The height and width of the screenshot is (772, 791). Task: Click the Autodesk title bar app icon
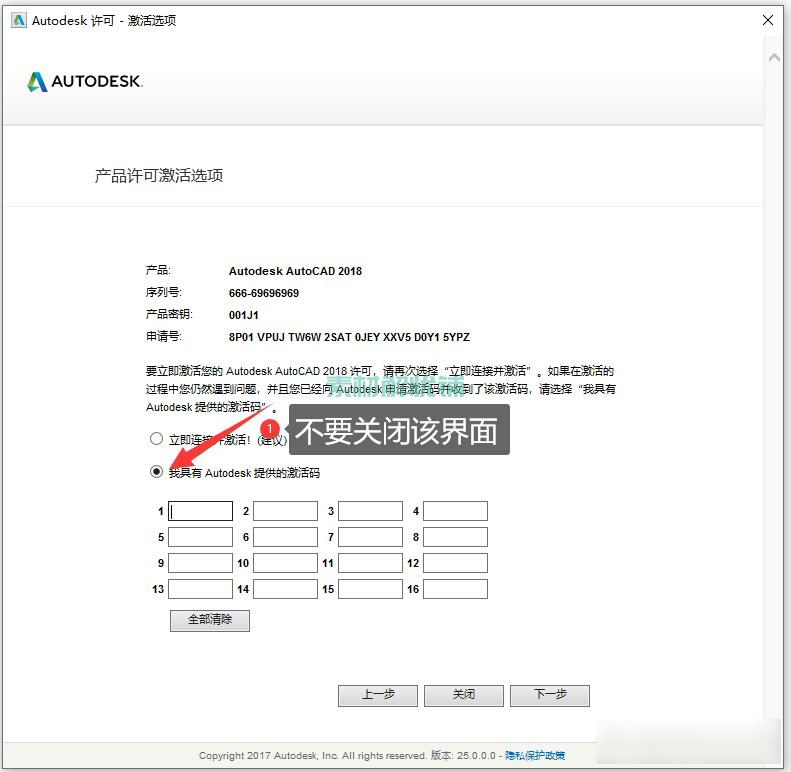pyautogui.click(x=19, y=20)
